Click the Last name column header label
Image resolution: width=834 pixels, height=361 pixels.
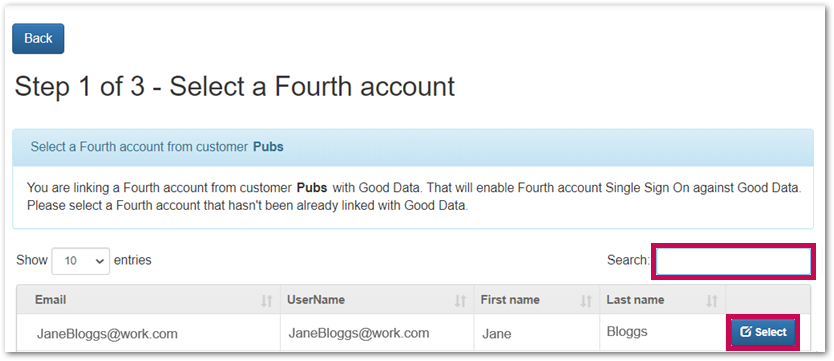635,300
